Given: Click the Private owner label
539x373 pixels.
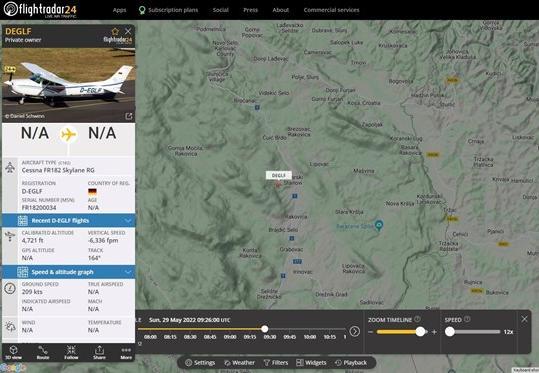Looking at the screenshot, I should pos(23,40).
